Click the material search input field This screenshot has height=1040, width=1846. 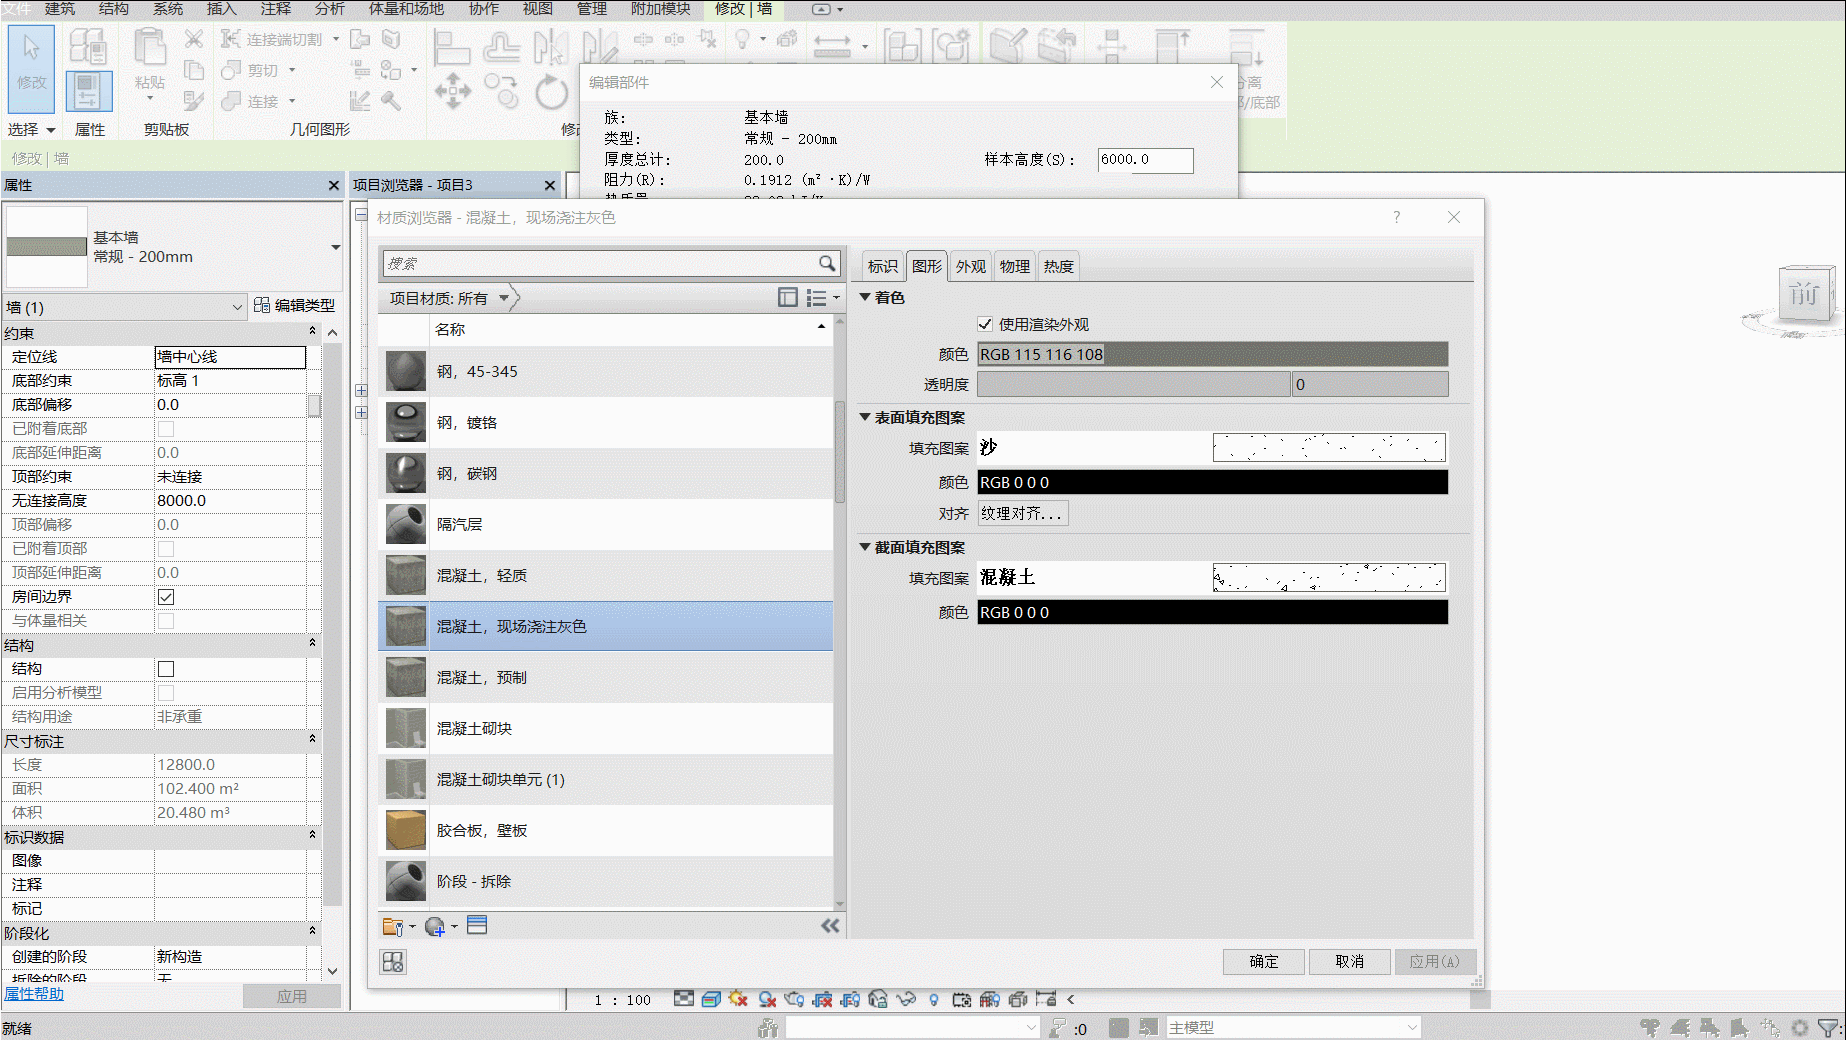600,263
